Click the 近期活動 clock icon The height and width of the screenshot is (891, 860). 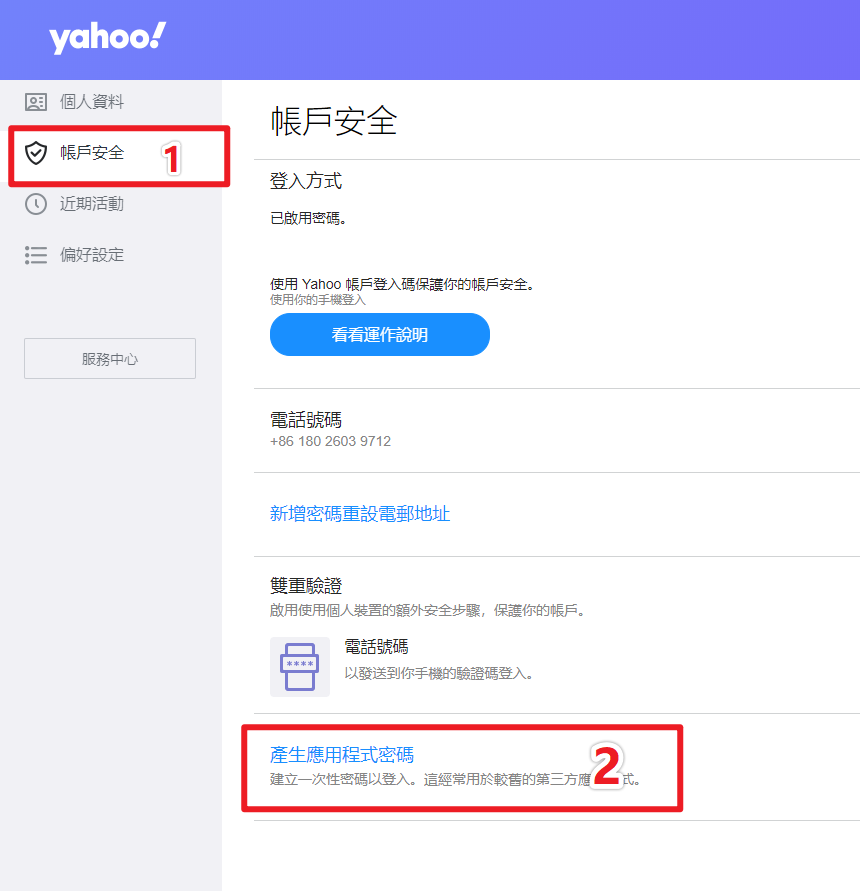[x=36, y=204]
